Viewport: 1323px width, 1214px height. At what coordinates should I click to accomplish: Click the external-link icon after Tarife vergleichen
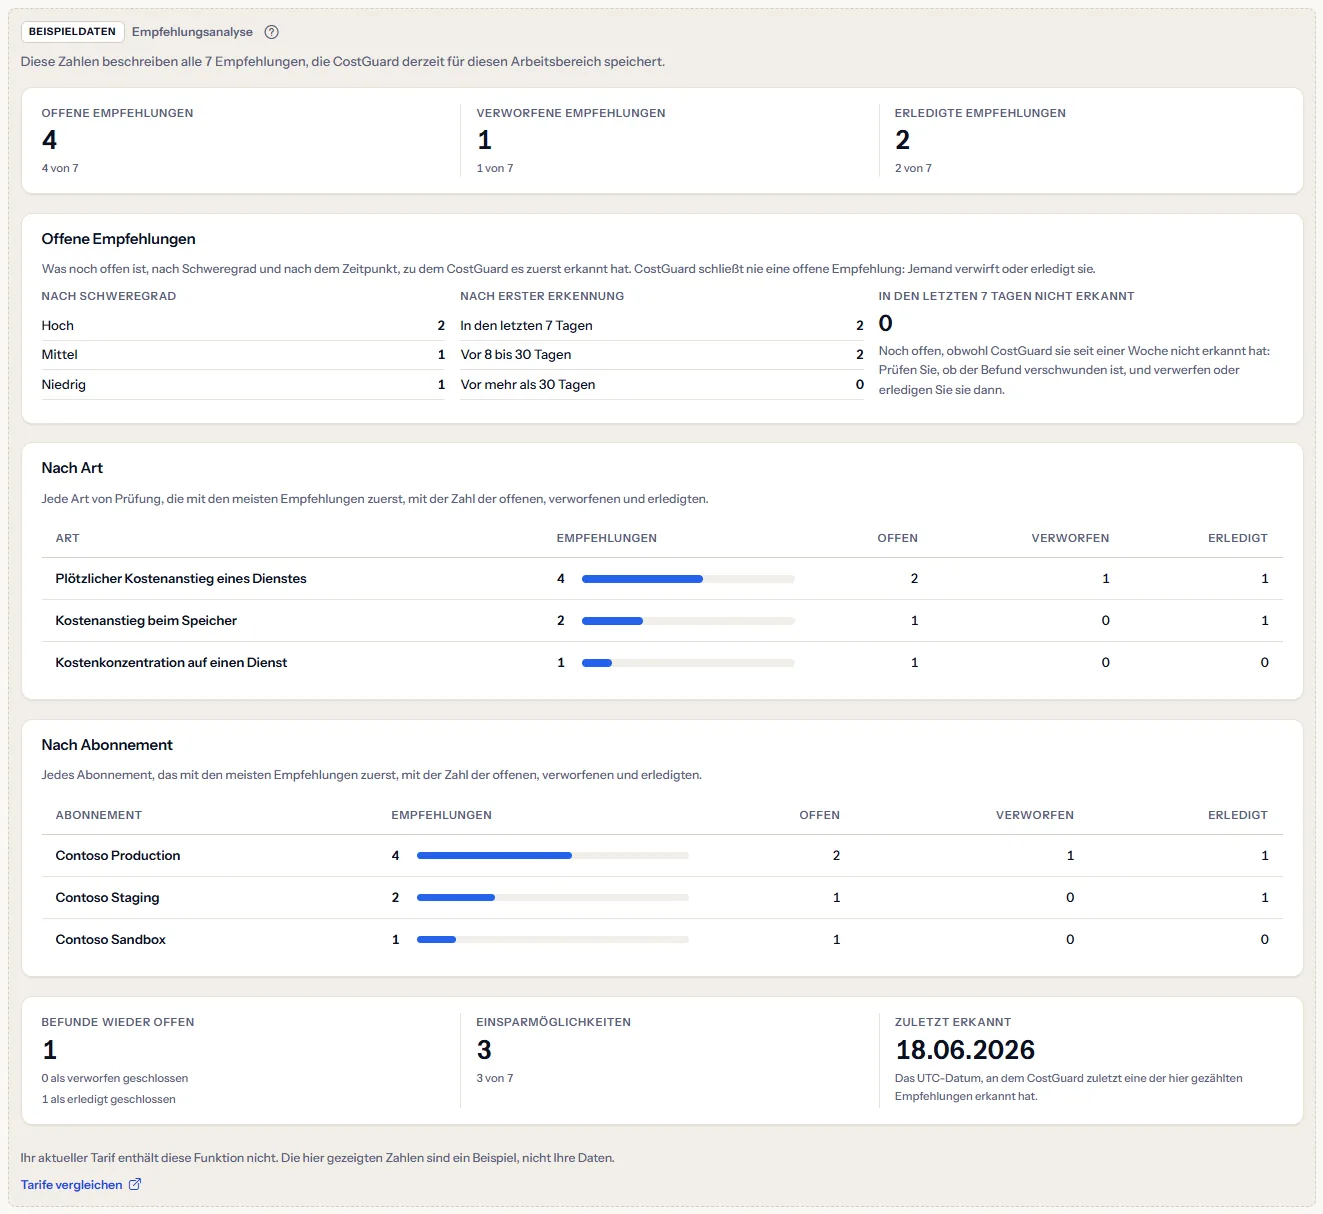point(135,1184)
